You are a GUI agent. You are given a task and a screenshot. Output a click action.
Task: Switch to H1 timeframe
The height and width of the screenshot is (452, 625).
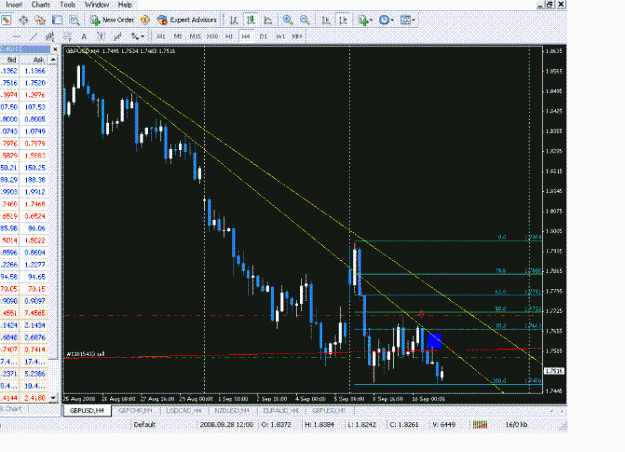[x=229, y=36]
